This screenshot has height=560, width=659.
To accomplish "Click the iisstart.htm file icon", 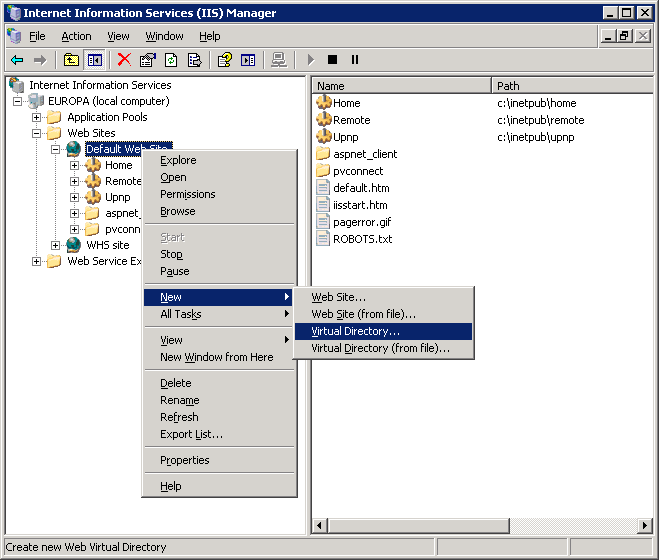I will point(323,204).
